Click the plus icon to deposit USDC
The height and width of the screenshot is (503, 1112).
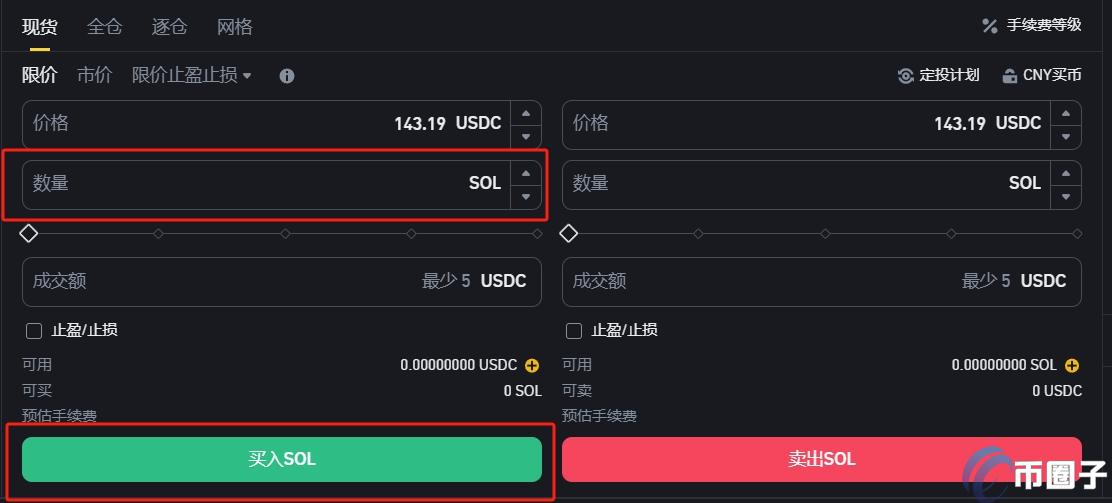pyautogui.click(x=531, y=365)
